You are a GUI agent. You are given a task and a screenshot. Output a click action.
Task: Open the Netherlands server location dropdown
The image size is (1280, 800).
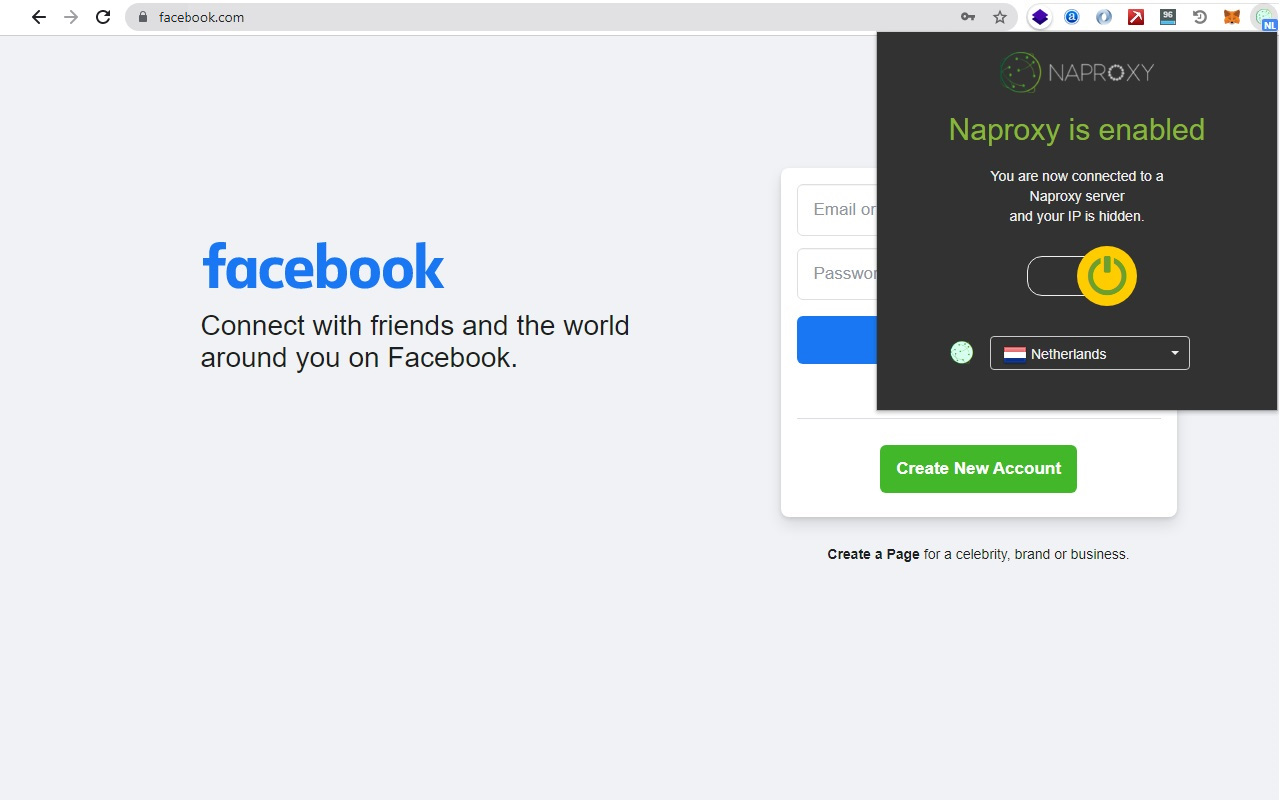pyautogui.click(x=1090, y=353)
